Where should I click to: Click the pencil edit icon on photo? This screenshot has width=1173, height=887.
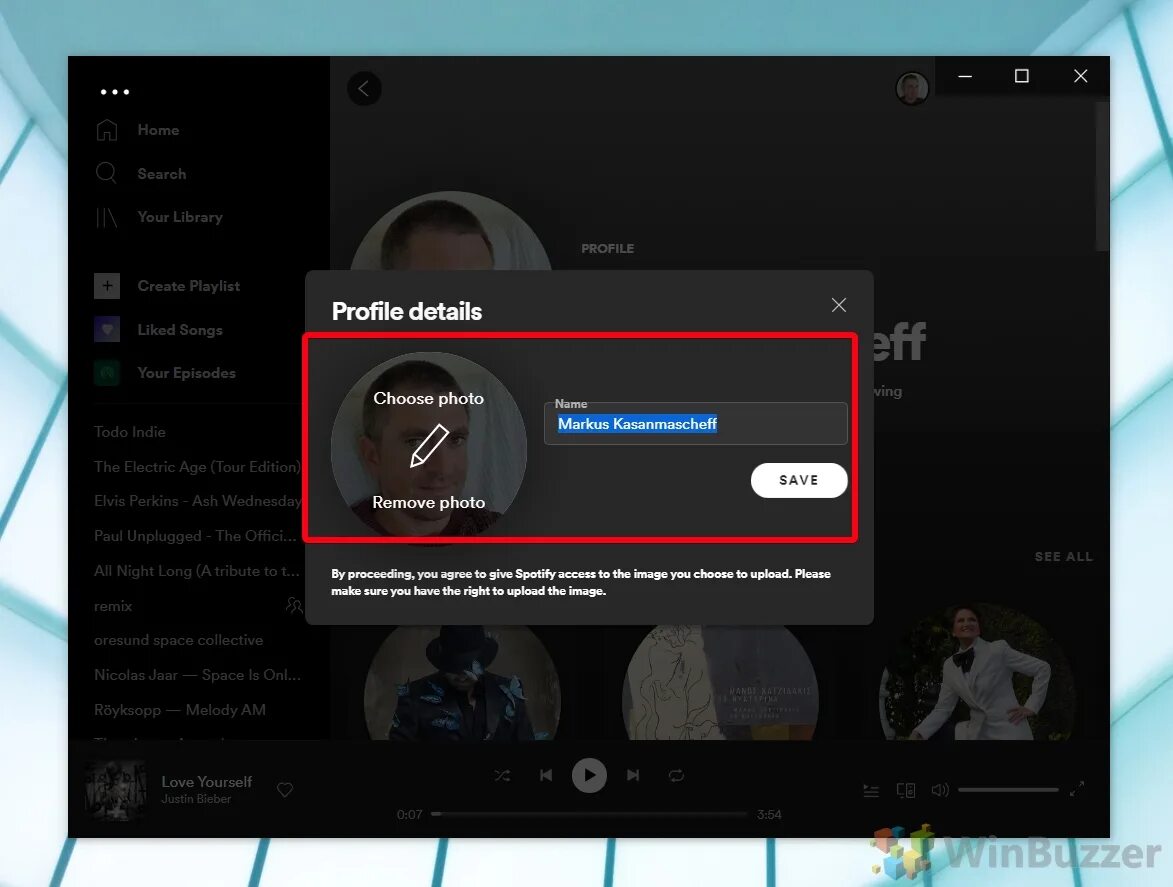click(x=429, y=446)
